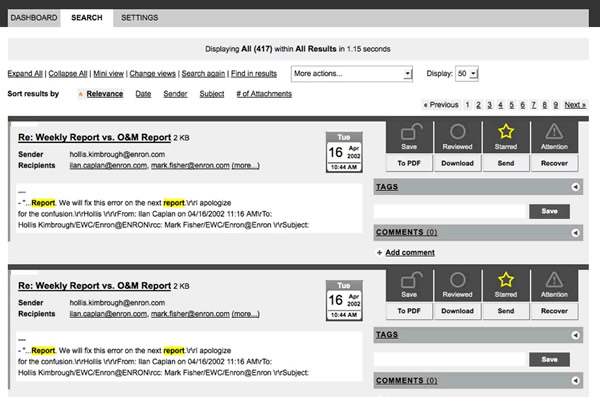The width and height of the screenshot is (600, 397).
Task: Click Recover button in first result
Action: click(x=554, y=163)
